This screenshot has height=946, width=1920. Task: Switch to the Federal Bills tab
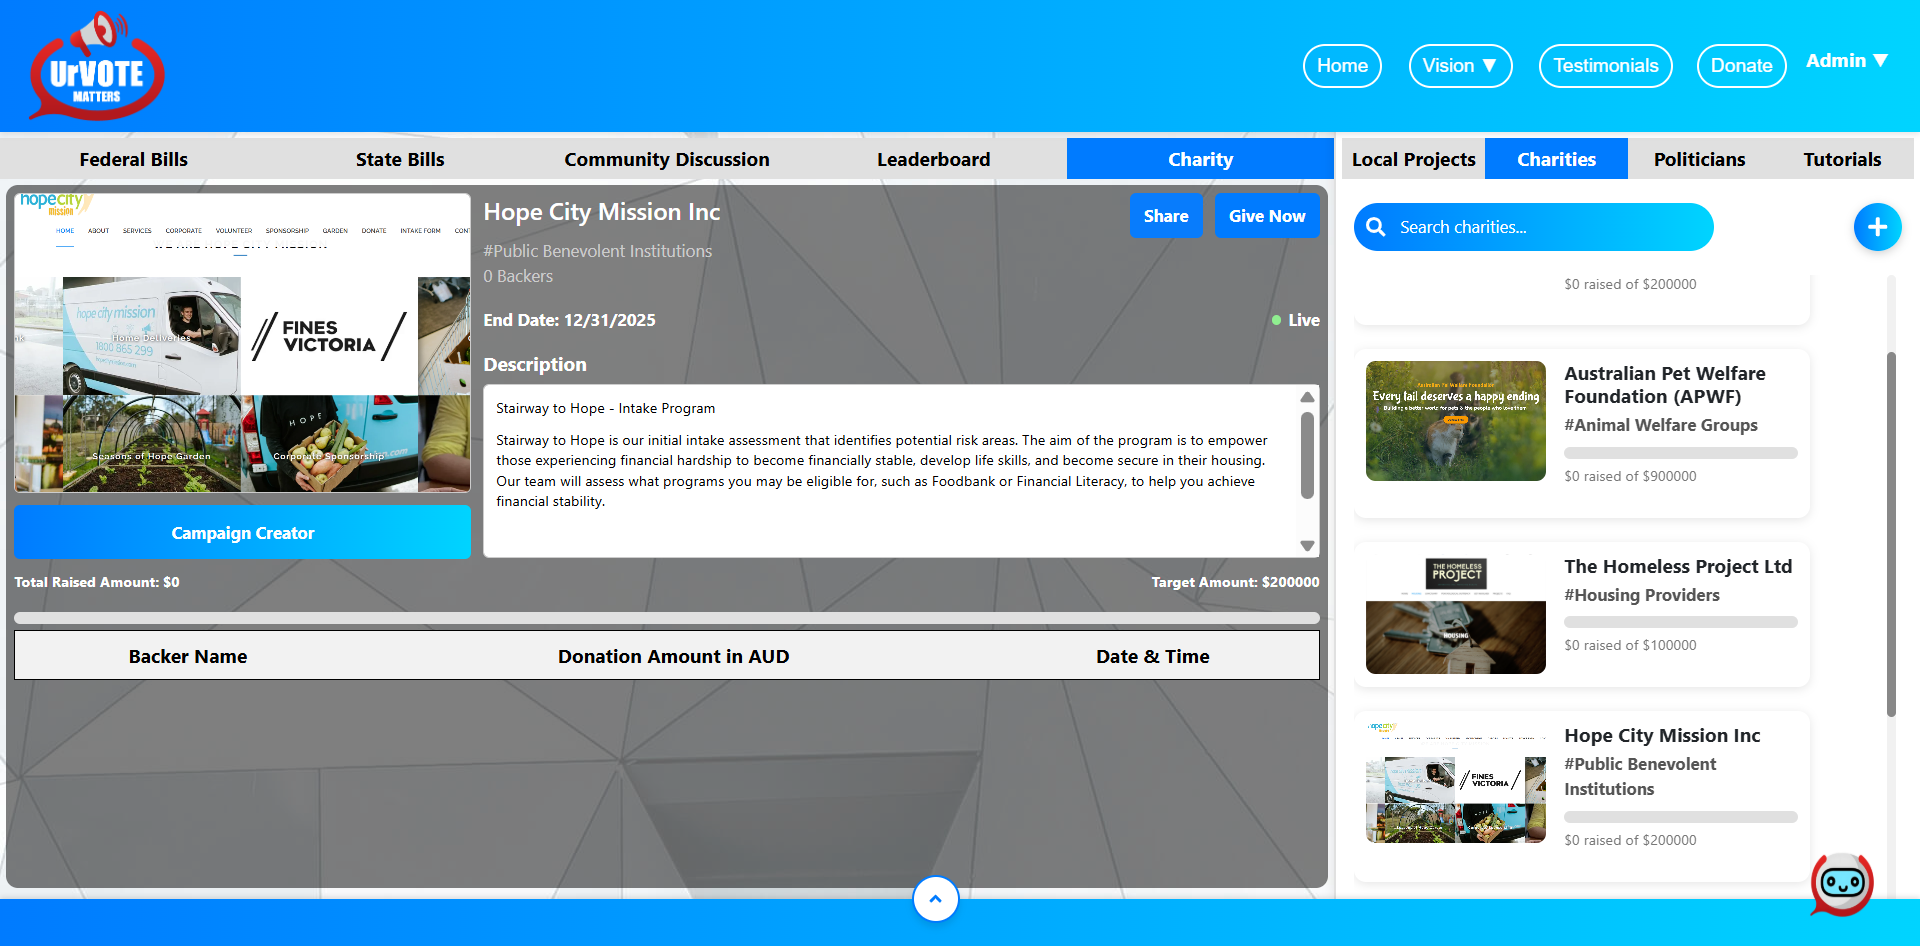[x=134, y=159]
